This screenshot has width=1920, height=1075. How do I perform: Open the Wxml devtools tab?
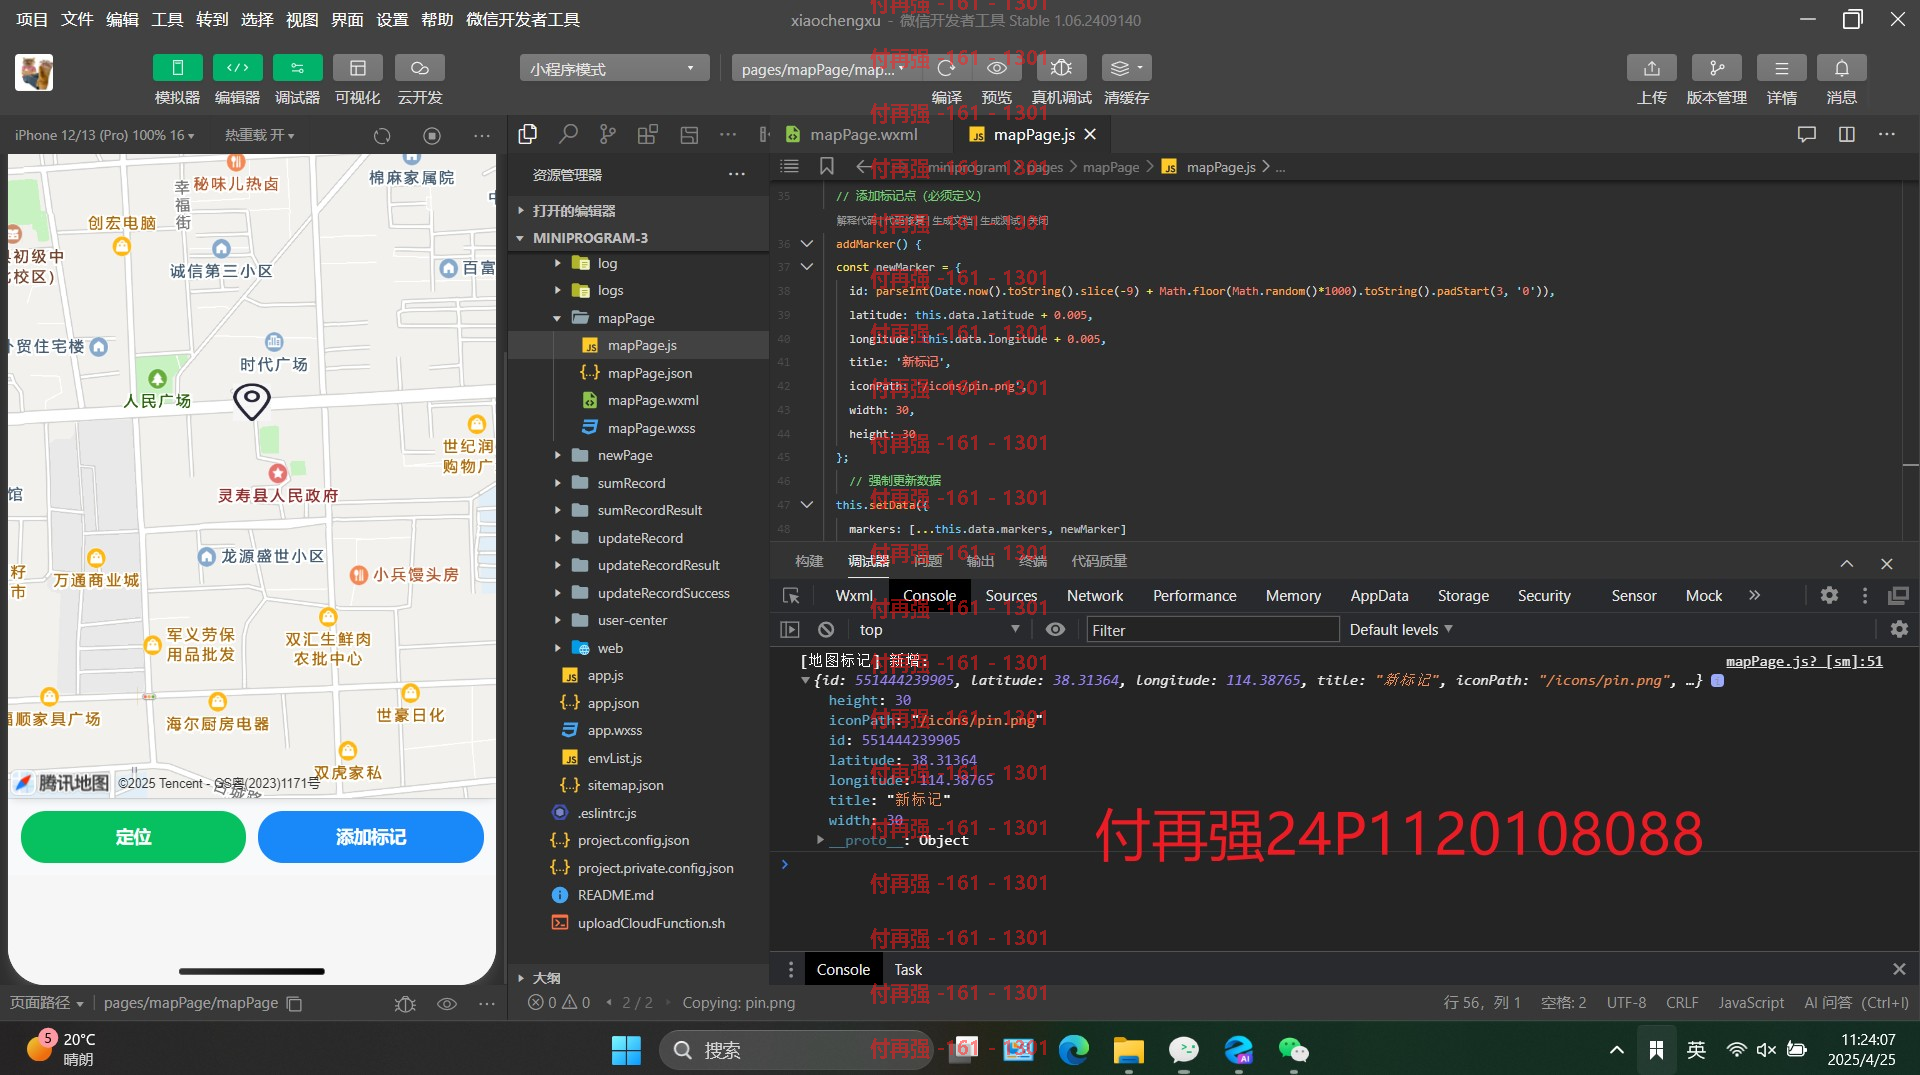pos(854,595)
